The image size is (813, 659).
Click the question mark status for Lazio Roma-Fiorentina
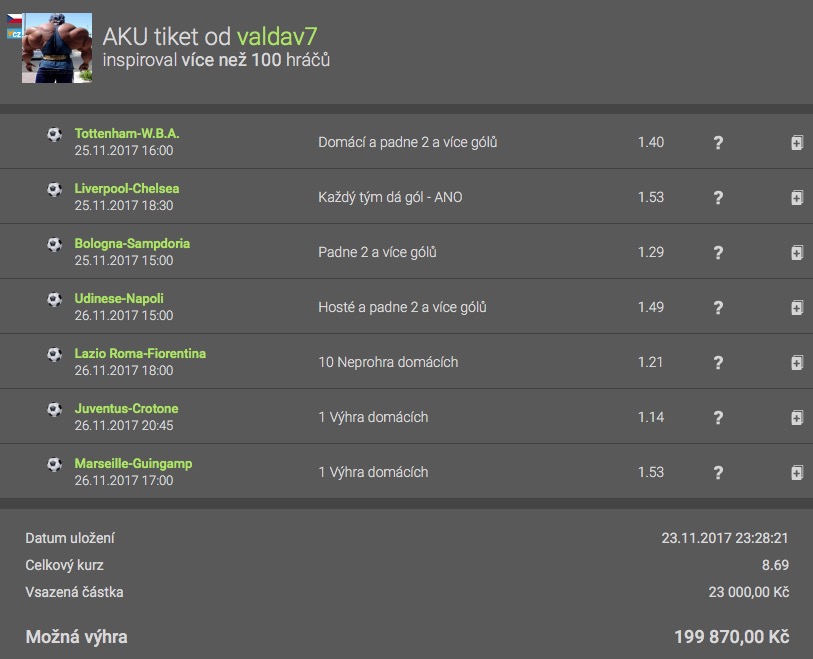click(x=718, y=363)
